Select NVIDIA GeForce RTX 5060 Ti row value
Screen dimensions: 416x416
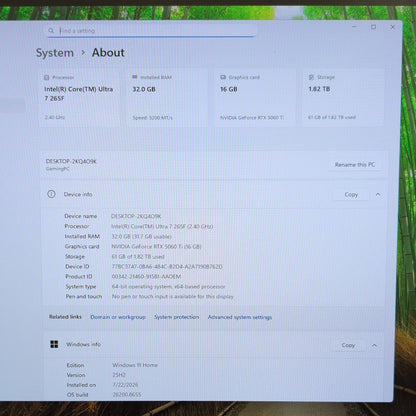point(156,247)
